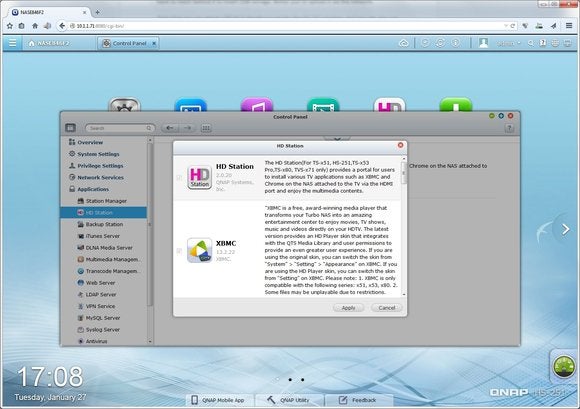Image resolution: width=580 pixels, height=409 pixels.
Task: Open the resource monitor dashboard gauge
Action: click(563, 366)
